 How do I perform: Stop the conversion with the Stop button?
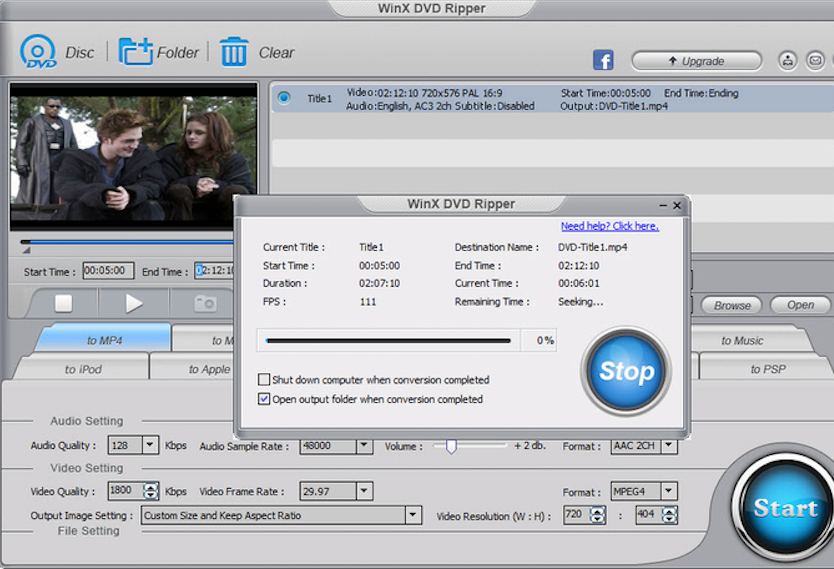point(626,371)
